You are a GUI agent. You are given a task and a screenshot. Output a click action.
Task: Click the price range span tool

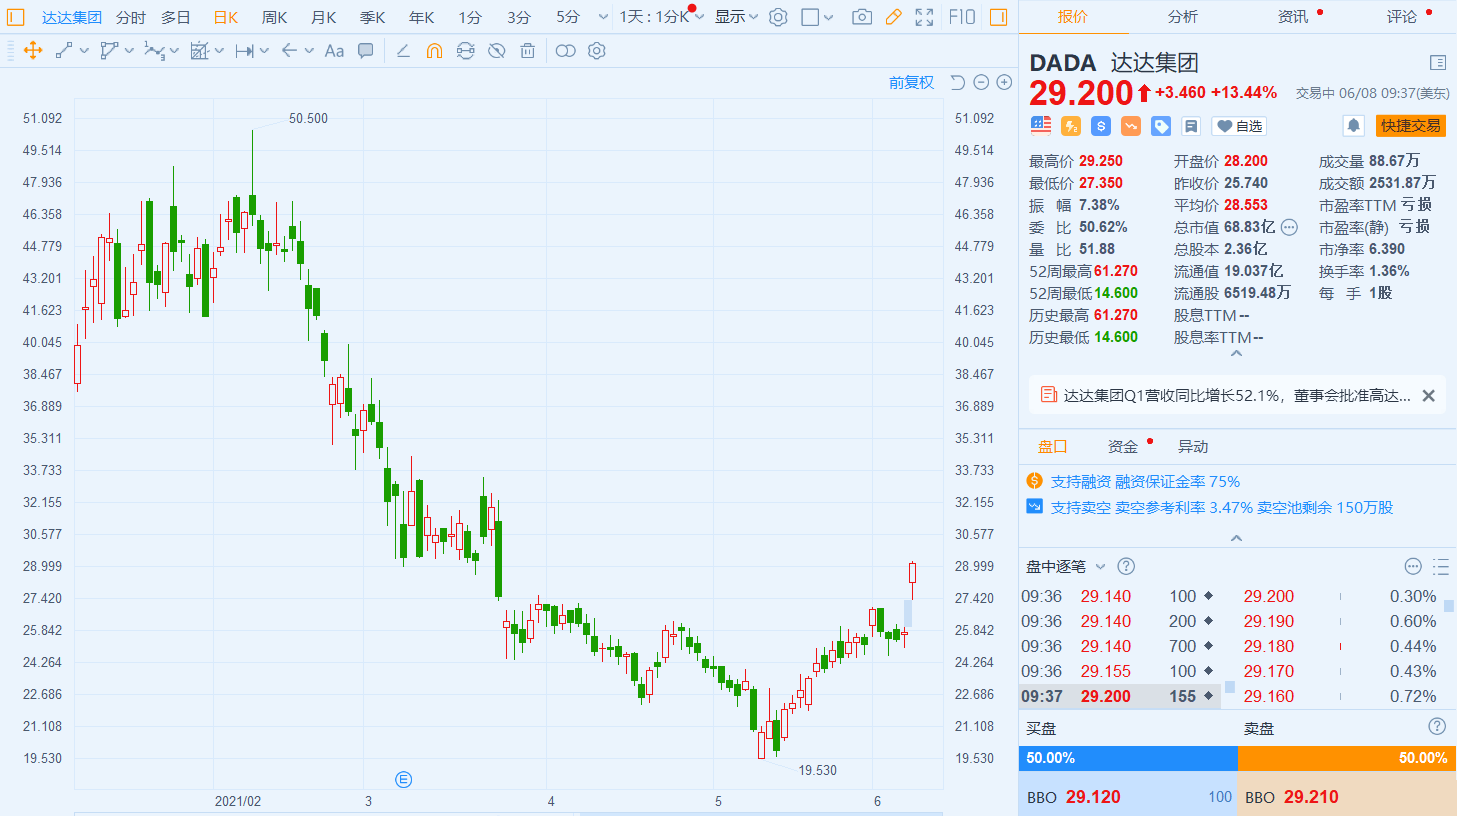tap(244, 51)
